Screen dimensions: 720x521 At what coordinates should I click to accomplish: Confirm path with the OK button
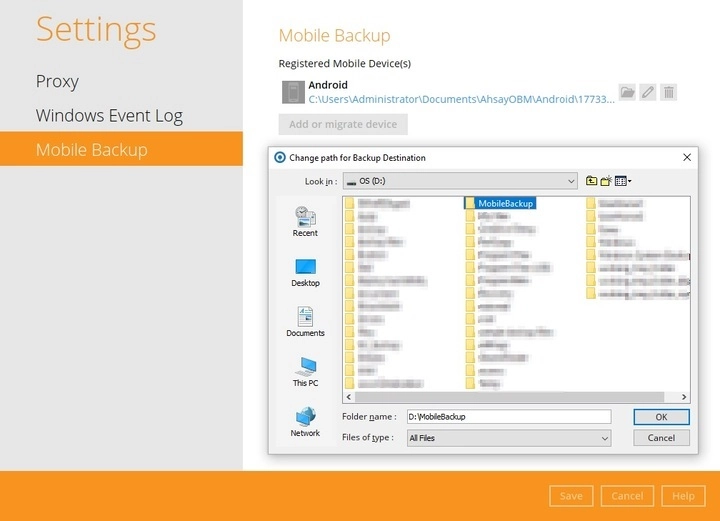click(661, 416)
